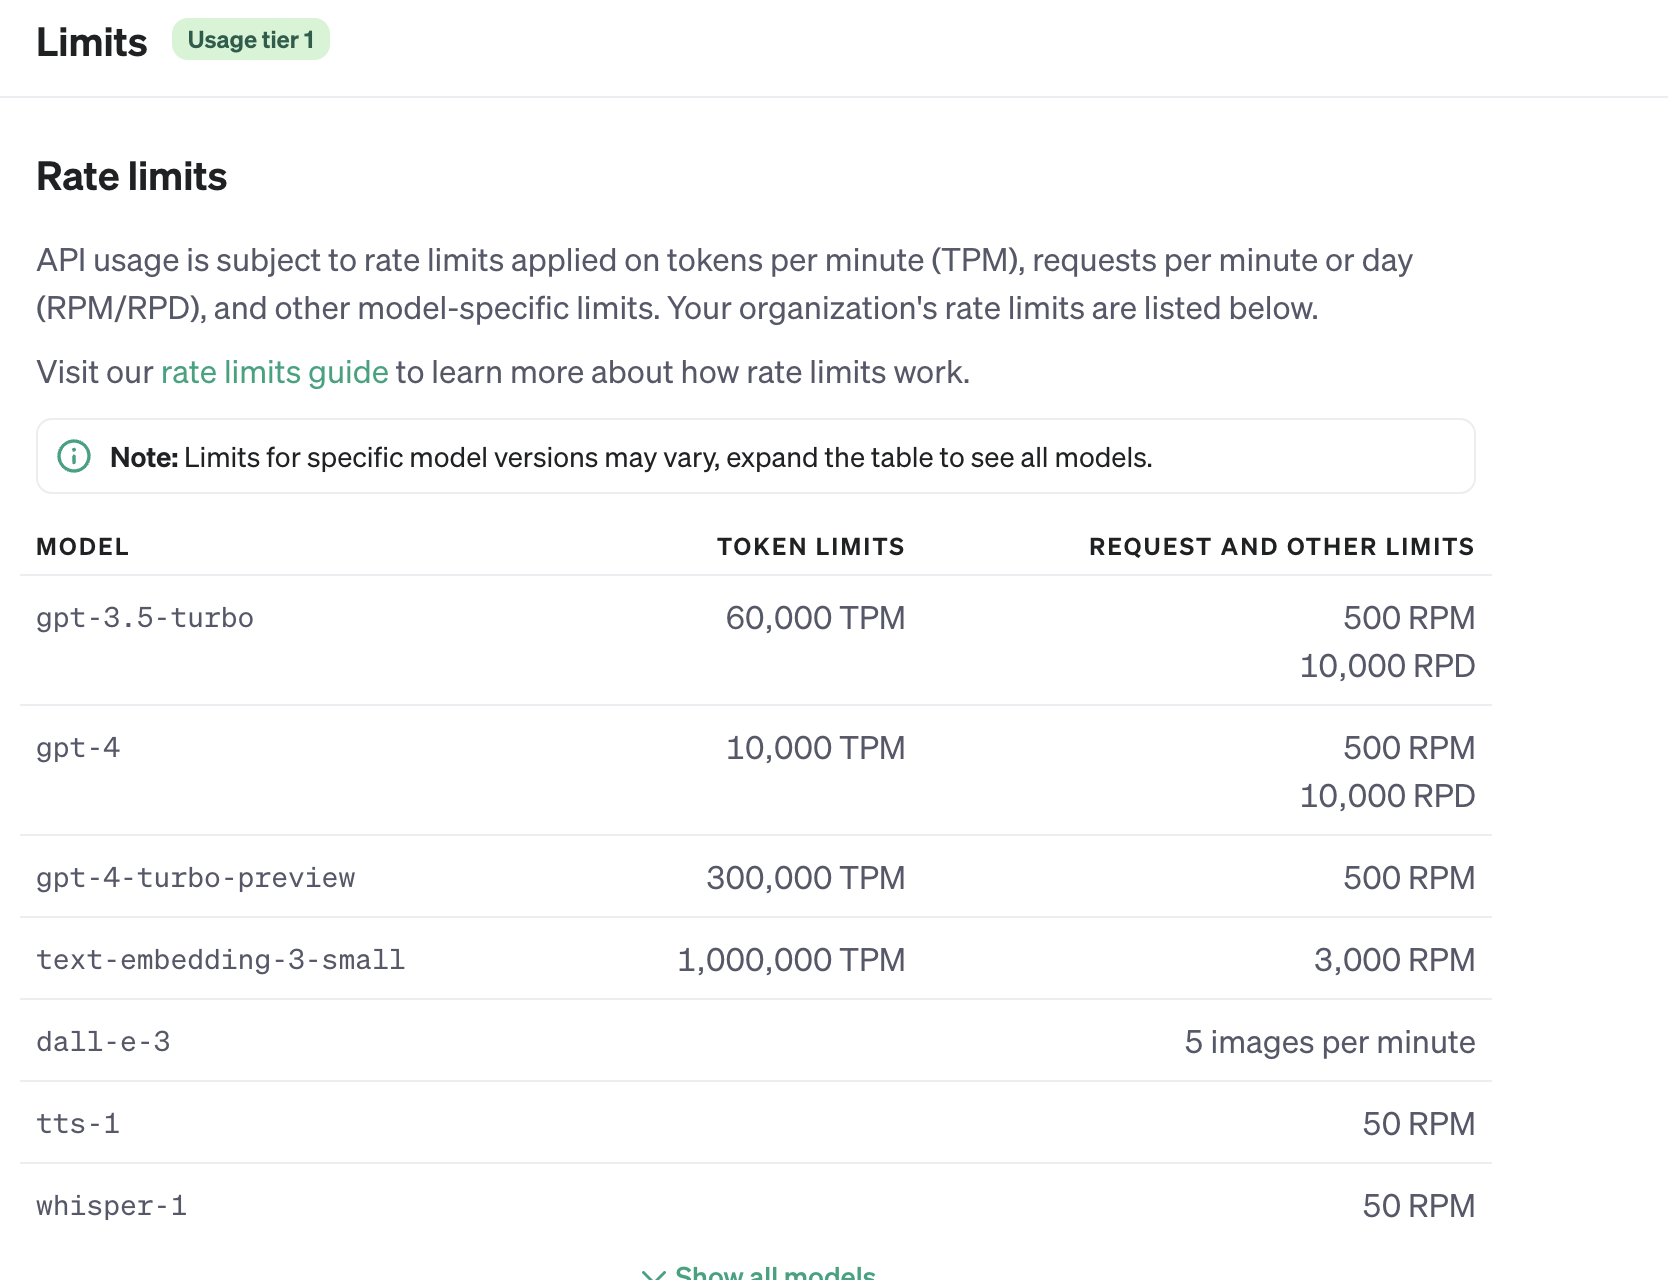This screenshot has width=1668, height=1280.
Task: Click the Show all models chevron
Action: tap(653, 1274)
